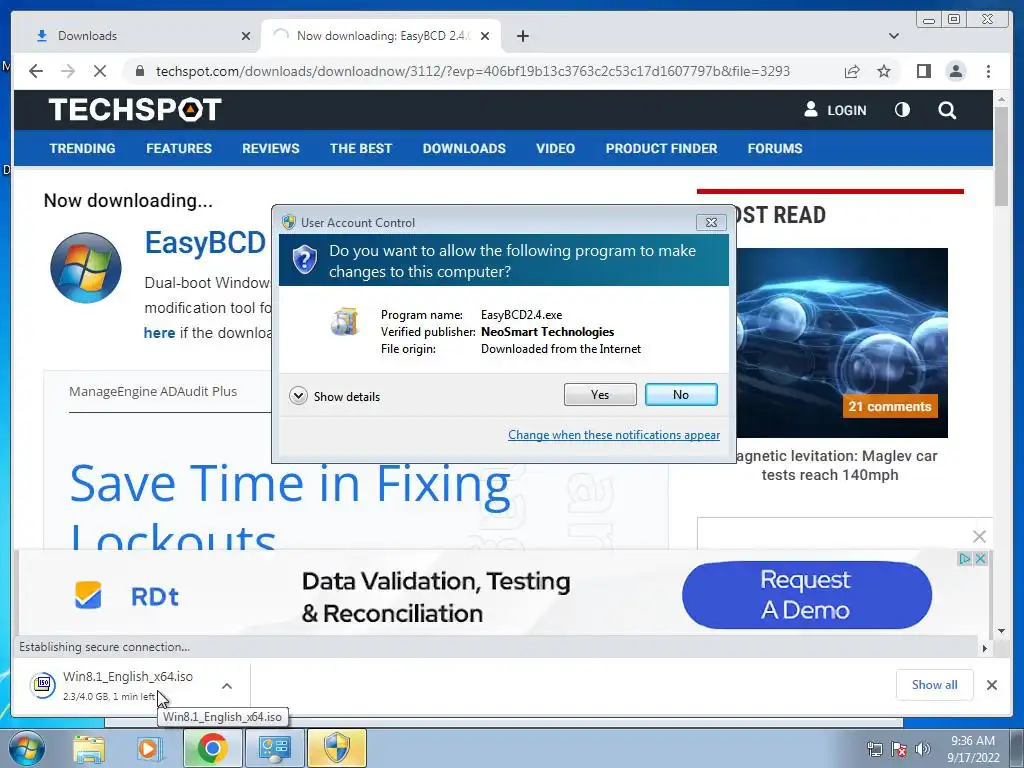The width and height of the screenshot is (1024, 768).
Task: Open VIDEO menu item
Action: (555, 148)
